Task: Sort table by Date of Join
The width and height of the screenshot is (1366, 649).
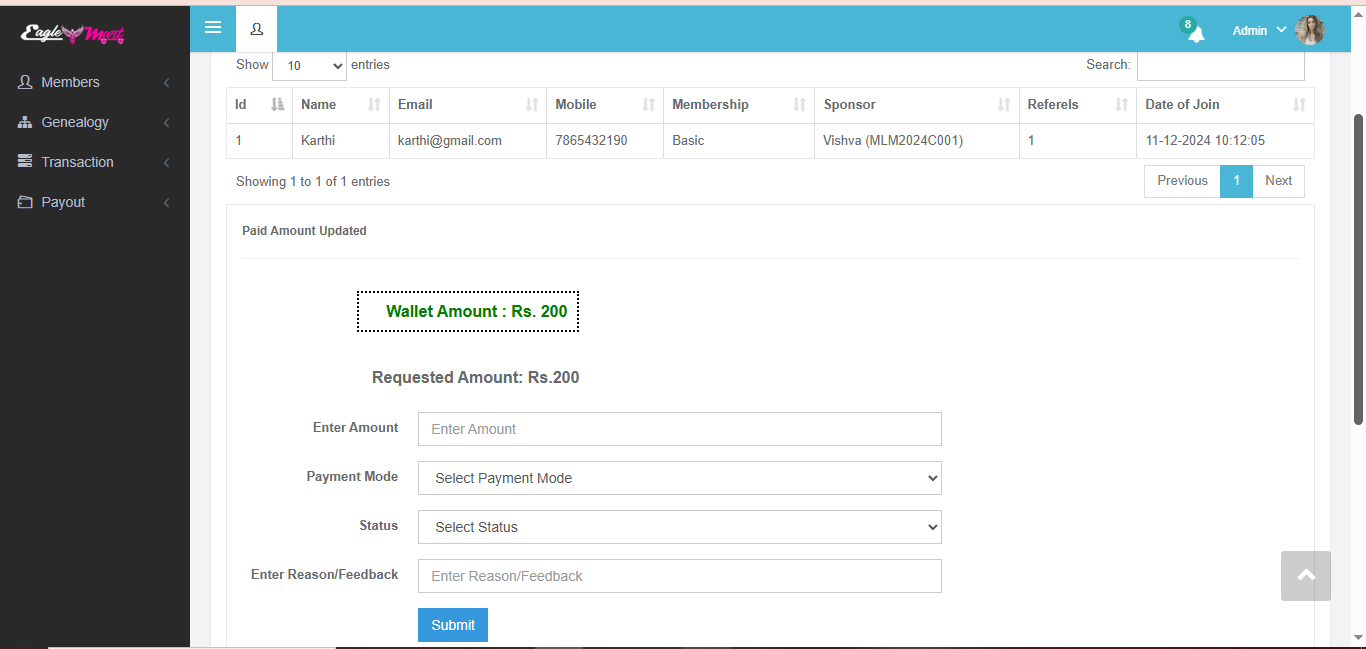Action: tap(1224, 105)
